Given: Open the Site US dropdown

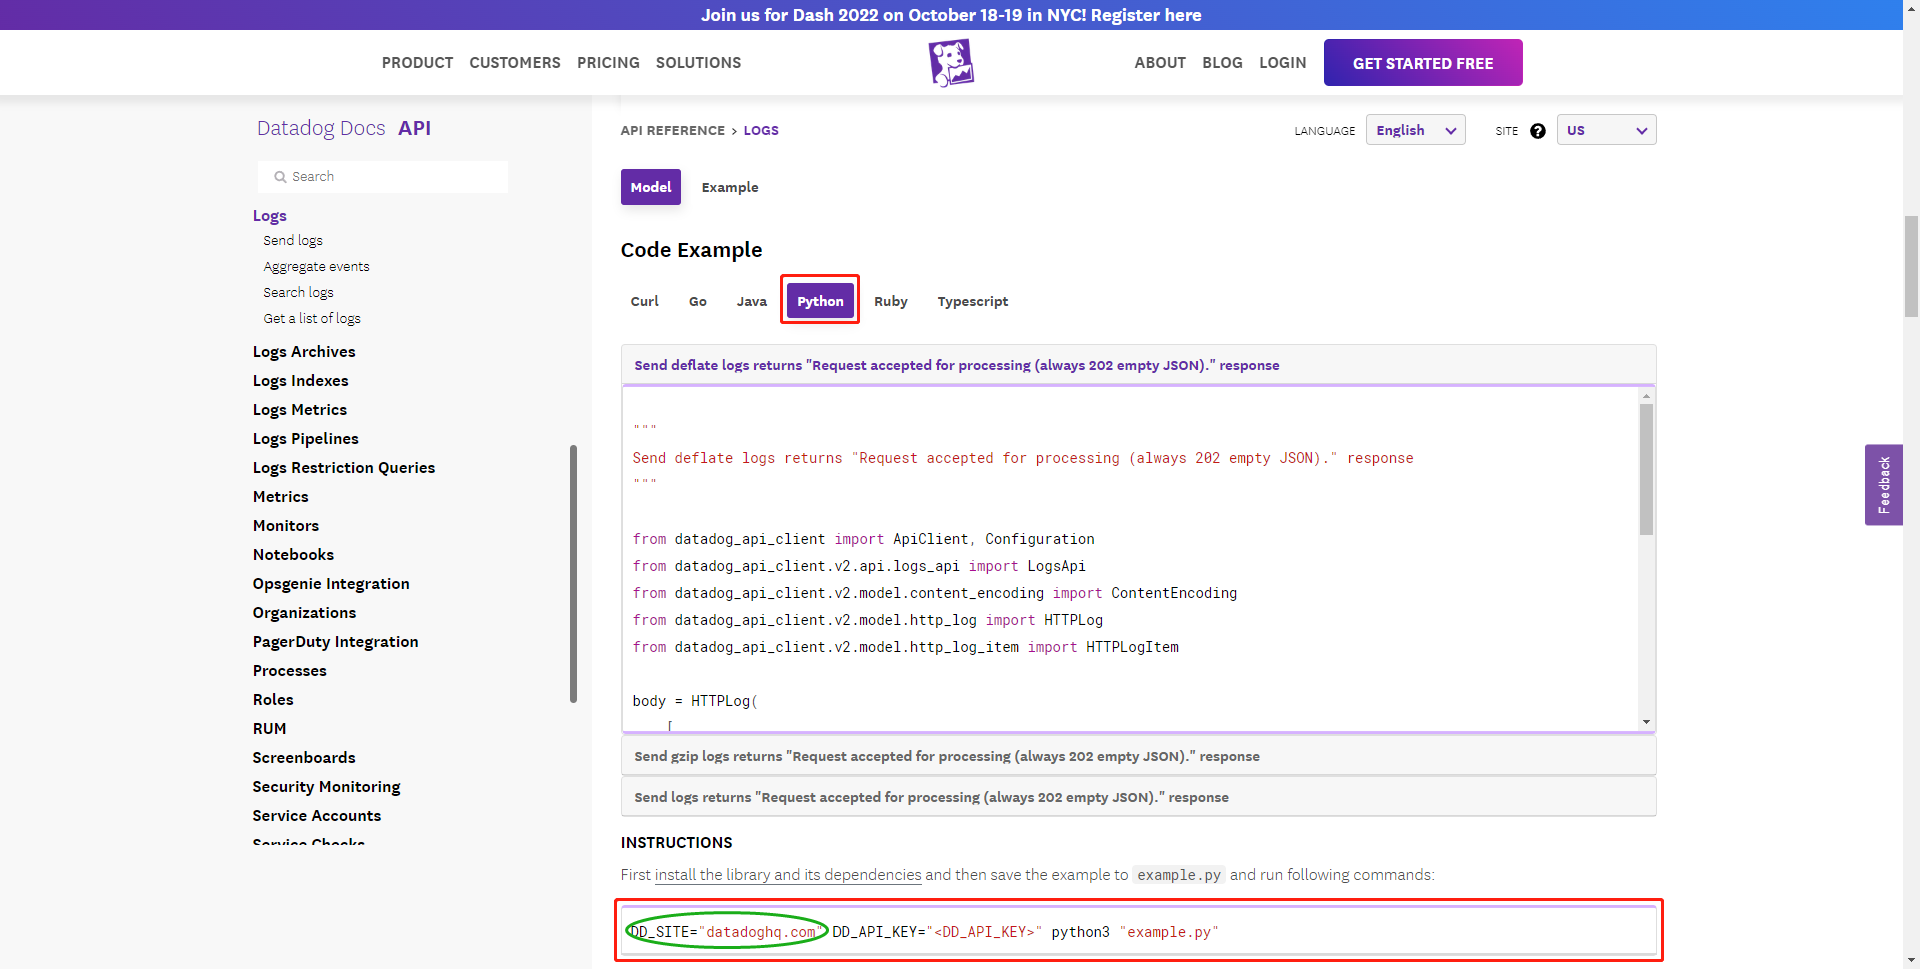Looking at the screenshot, I should tap(1605, 130).
